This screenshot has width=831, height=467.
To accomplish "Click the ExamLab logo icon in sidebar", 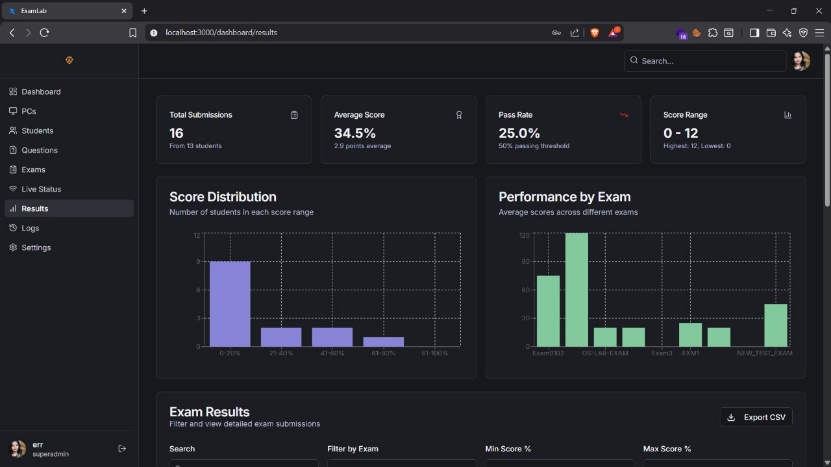I will tap(69, 60).
